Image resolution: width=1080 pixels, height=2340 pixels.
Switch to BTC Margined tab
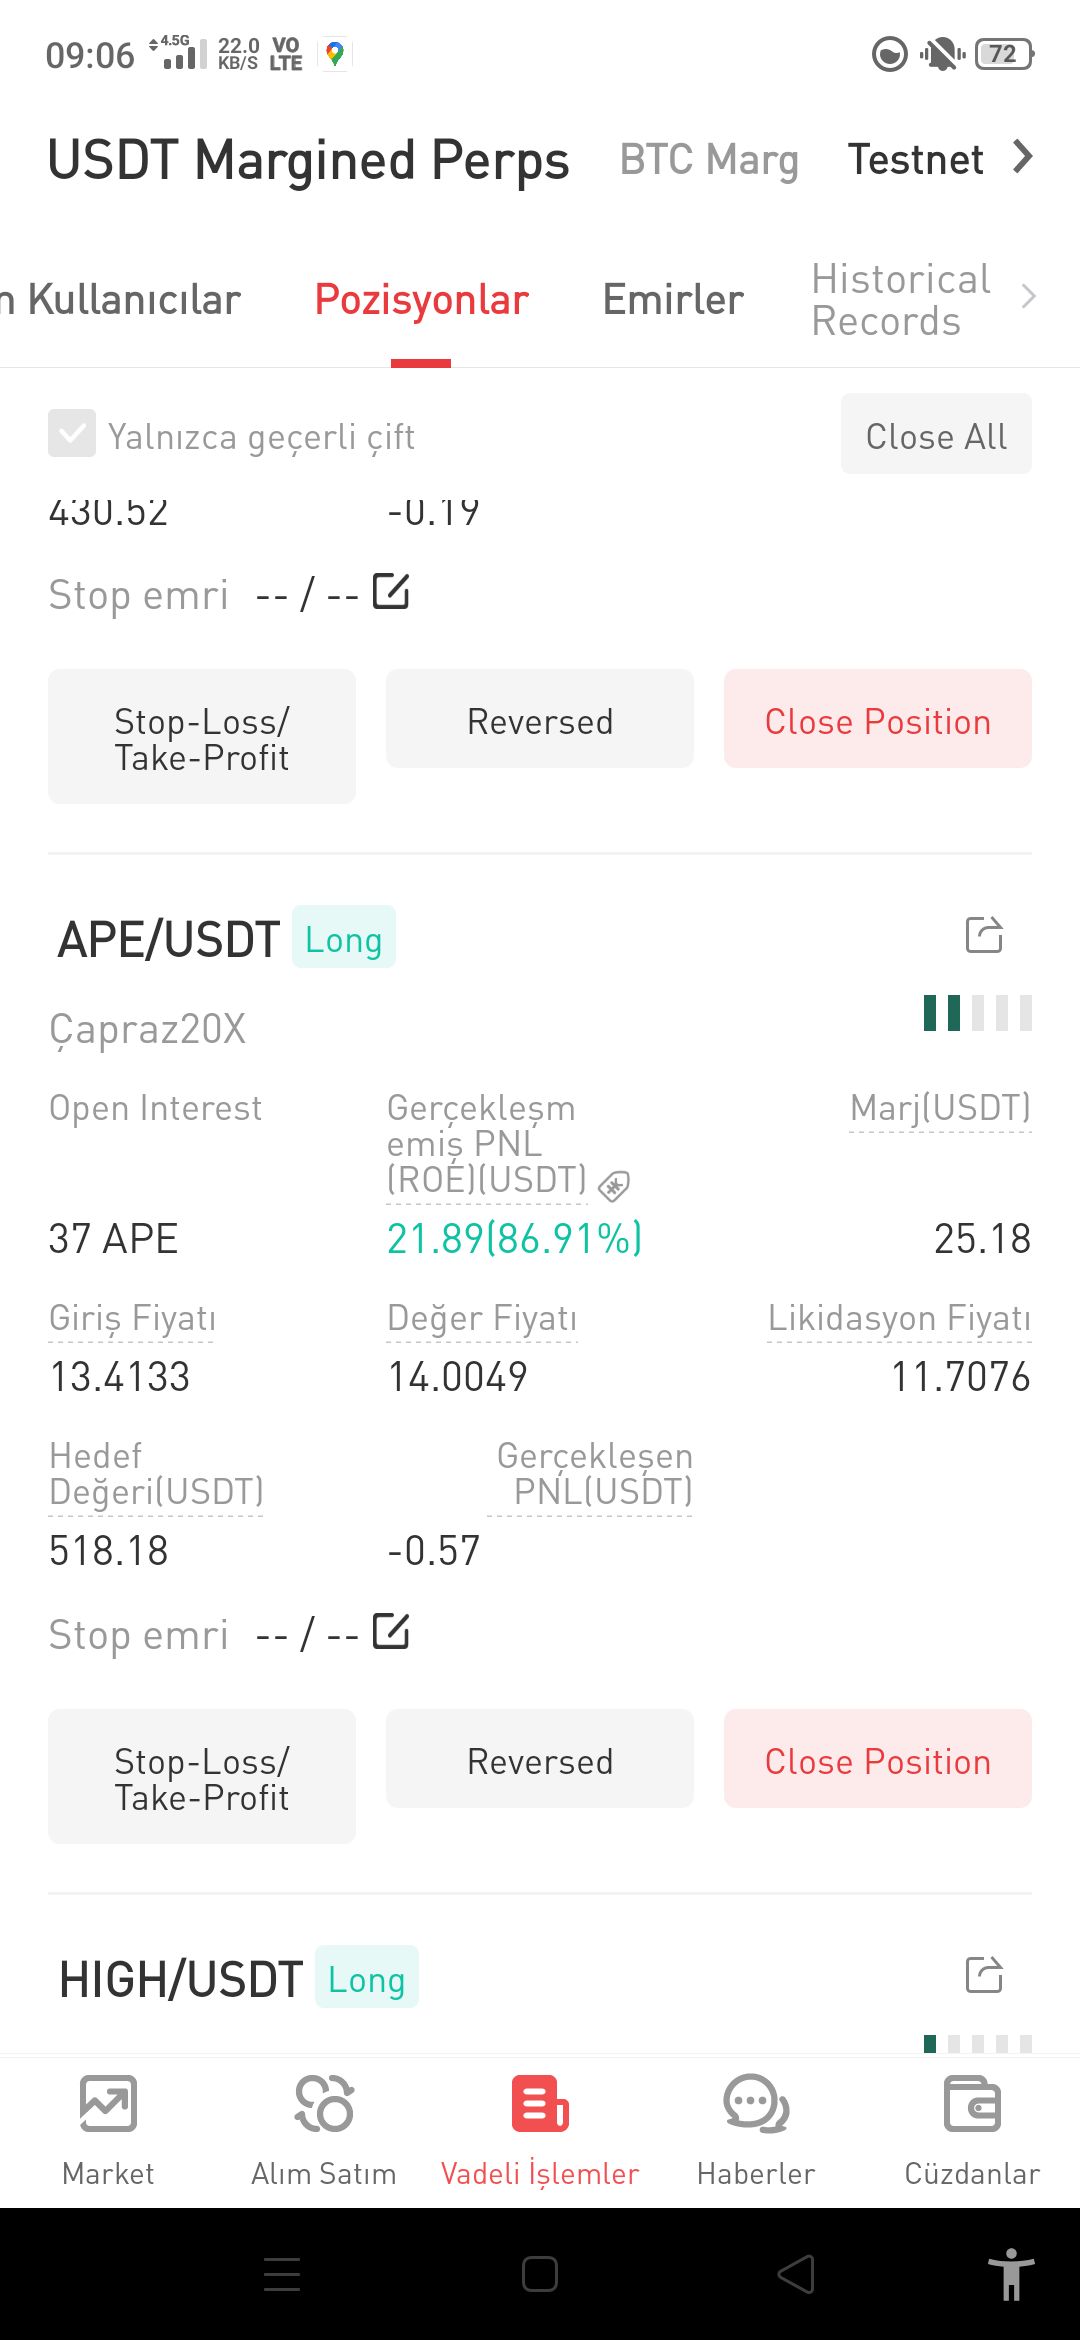tap(709, 159)
